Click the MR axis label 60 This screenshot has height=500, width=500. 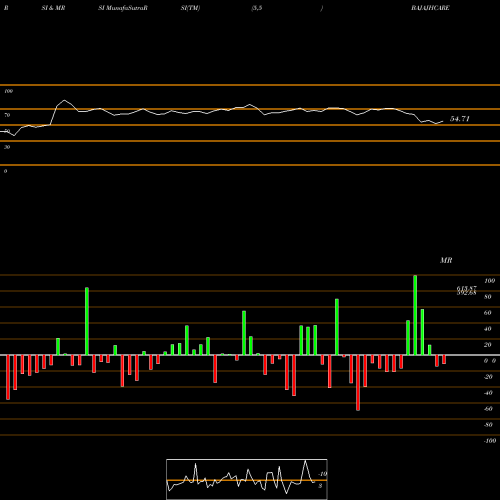487,313
